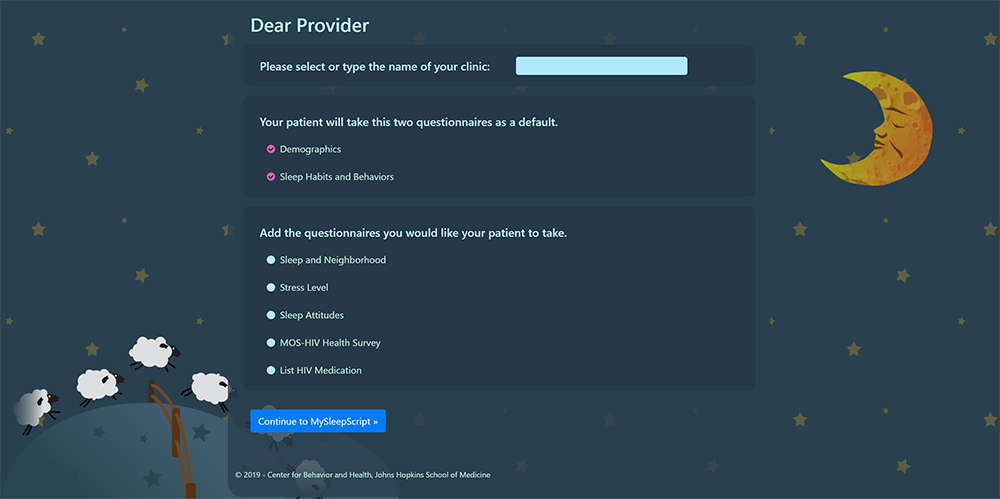Click the Johns Hopkins copyright footer text

pos(362,475)
